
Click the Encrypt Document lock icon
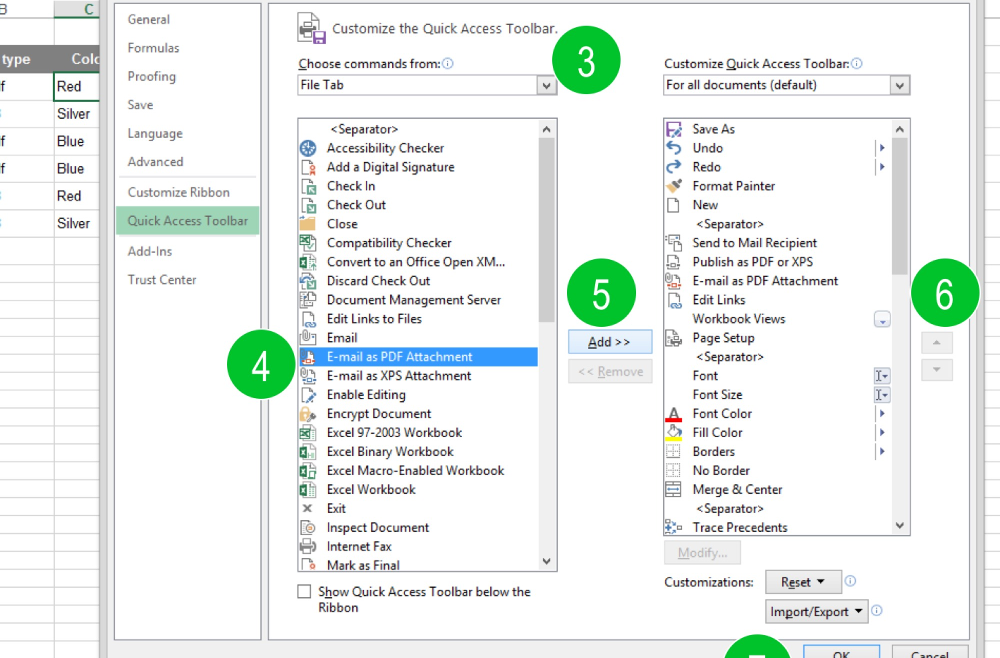[308, 414]
